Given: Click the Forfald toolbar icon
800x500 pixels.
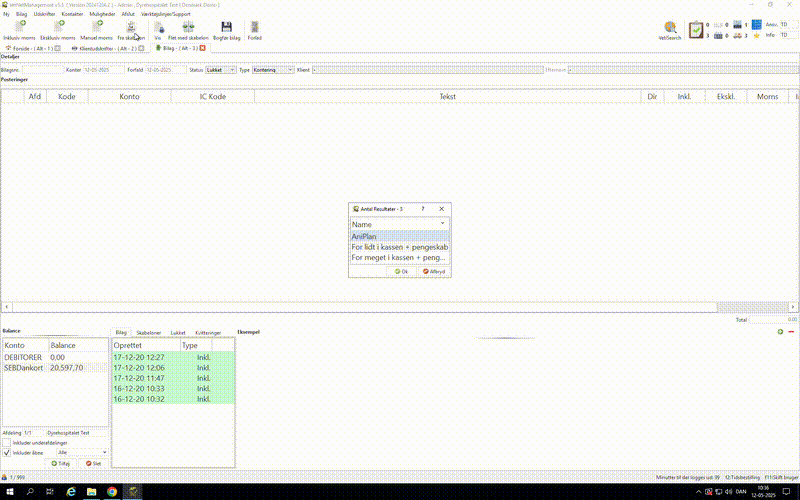Looking at the screenshot, I should pos(255,27).
